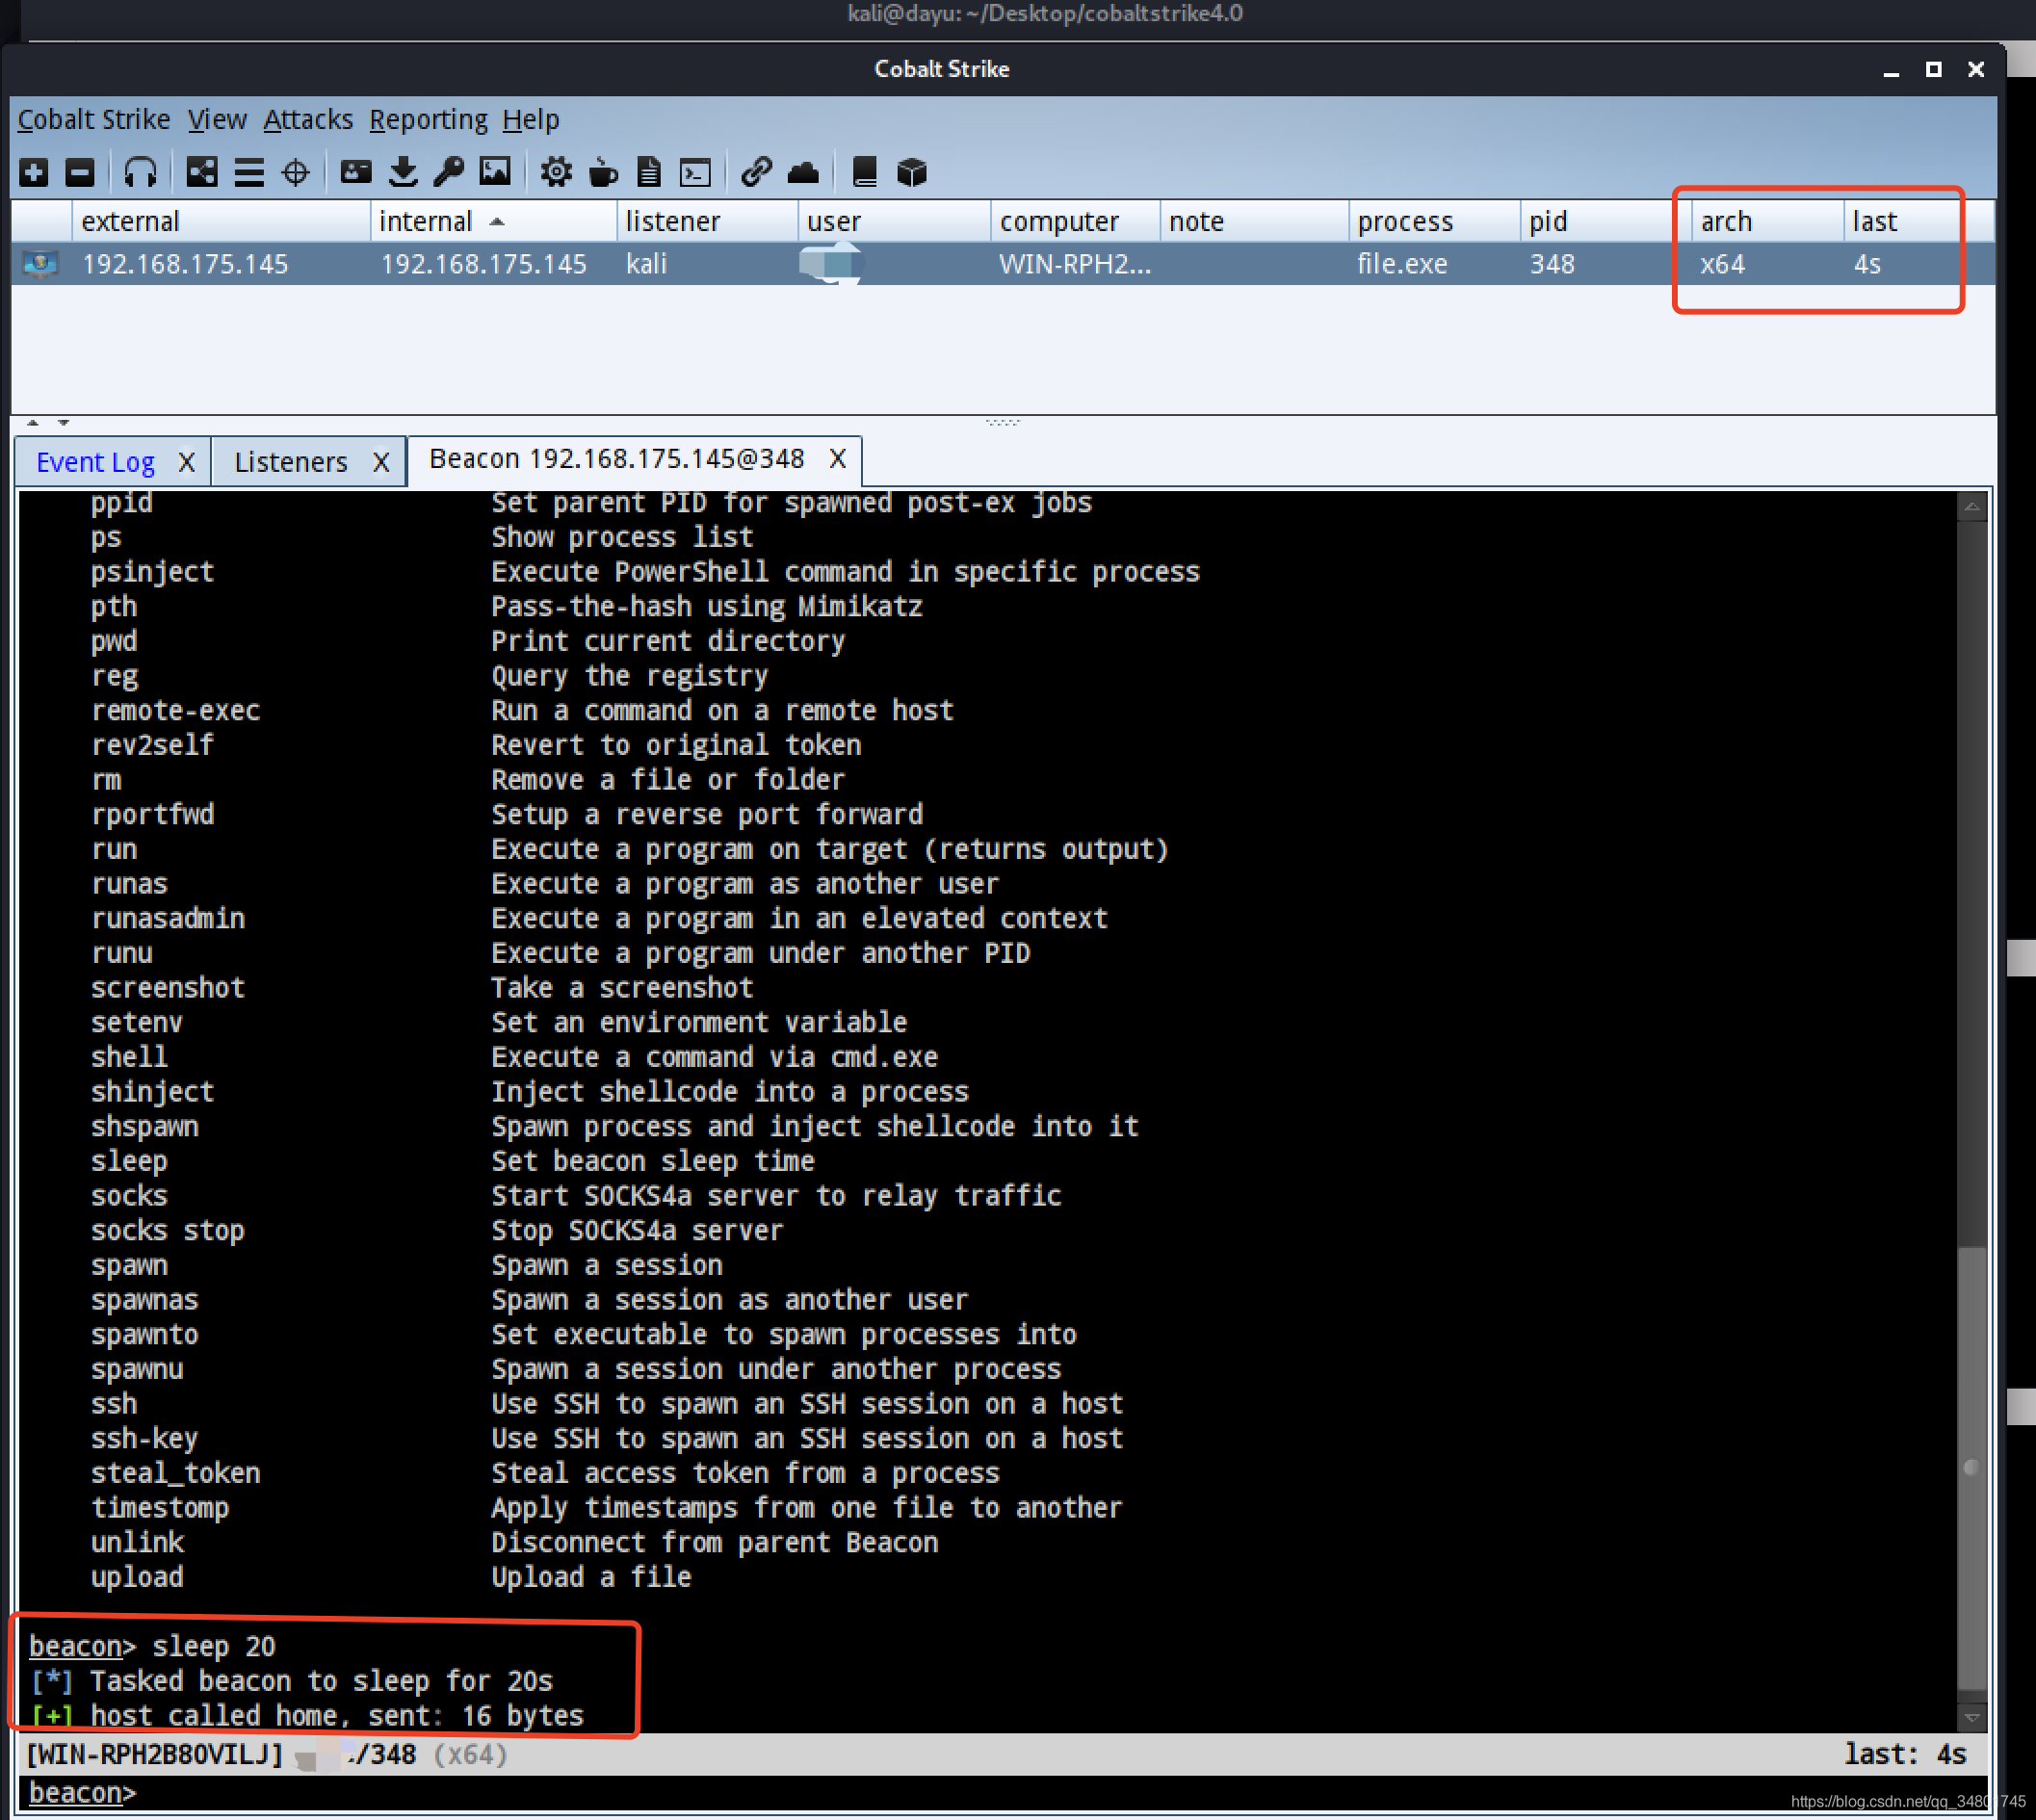
Task: Click the coffee cup Java applet icon
Action: coord(603,172)
